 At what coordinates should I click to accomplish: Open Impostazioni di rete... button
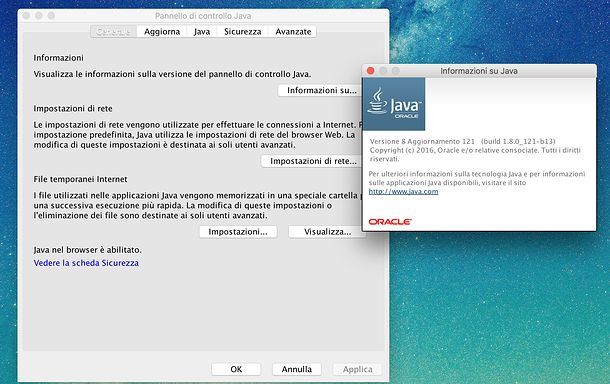point(313,161)
